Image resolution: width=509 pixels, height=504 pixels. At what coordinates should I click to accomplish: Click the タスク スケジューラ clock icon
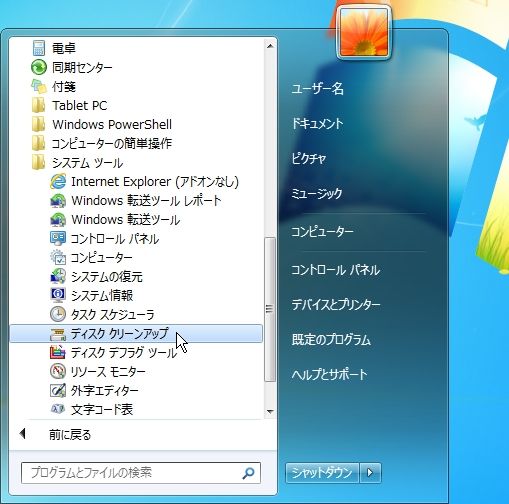coord(58,314)
